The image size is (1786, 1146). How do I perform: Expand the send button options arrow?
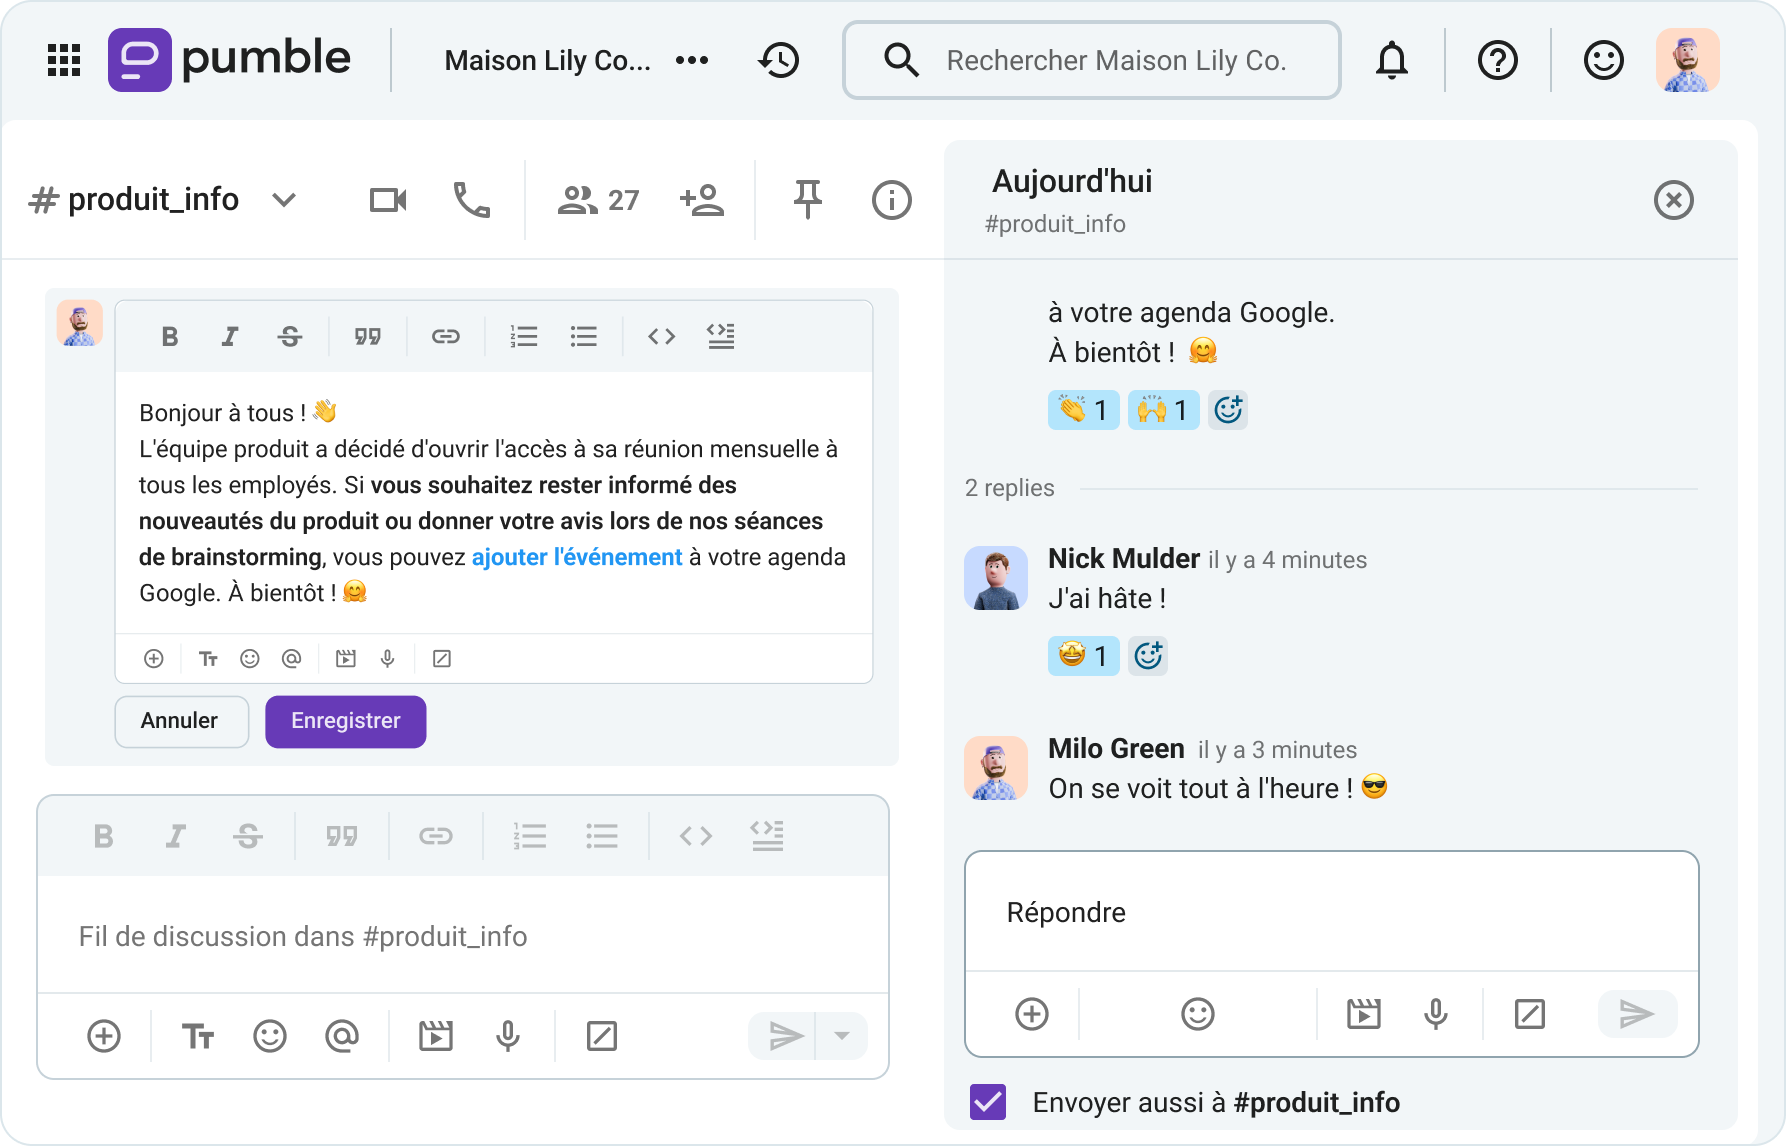[x=841, y=1035]
